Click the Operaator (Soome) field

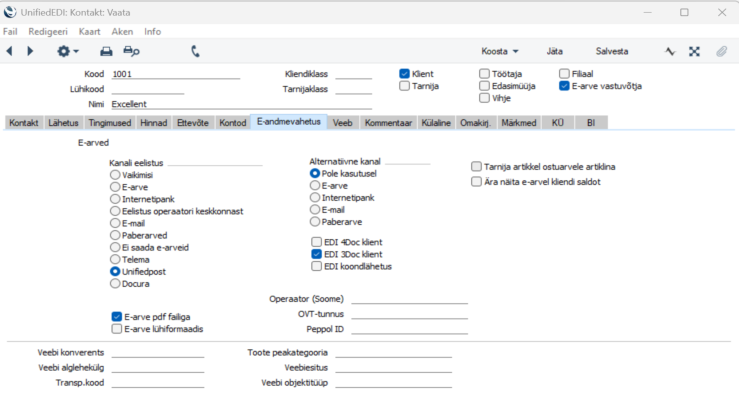pyautogui.click(x=410, y=299)
